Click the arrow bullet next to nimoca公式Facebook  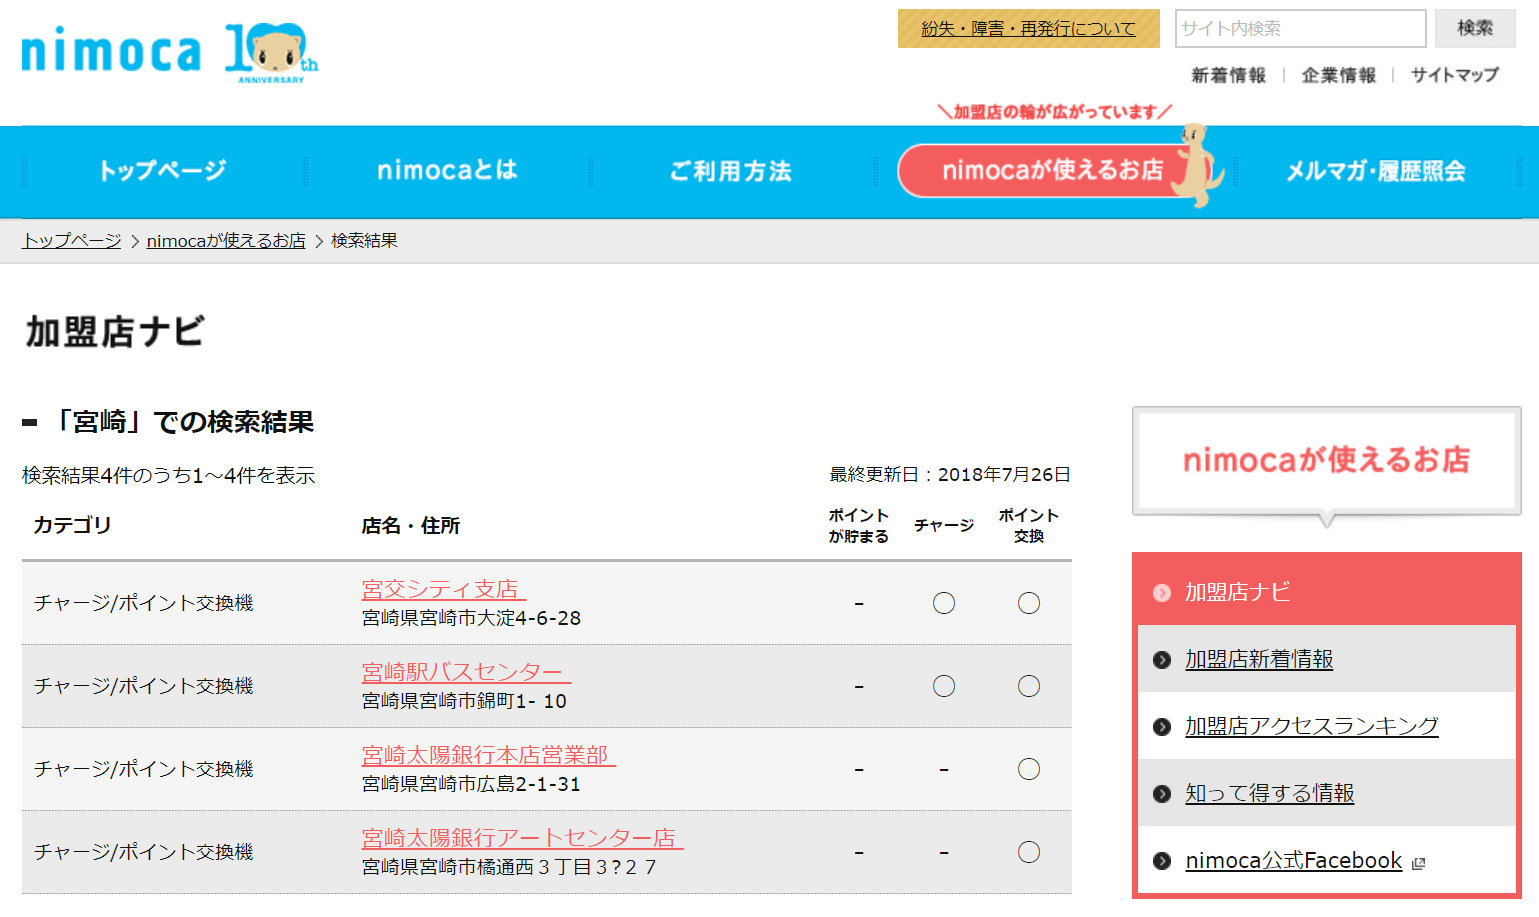coord(1161,861)
